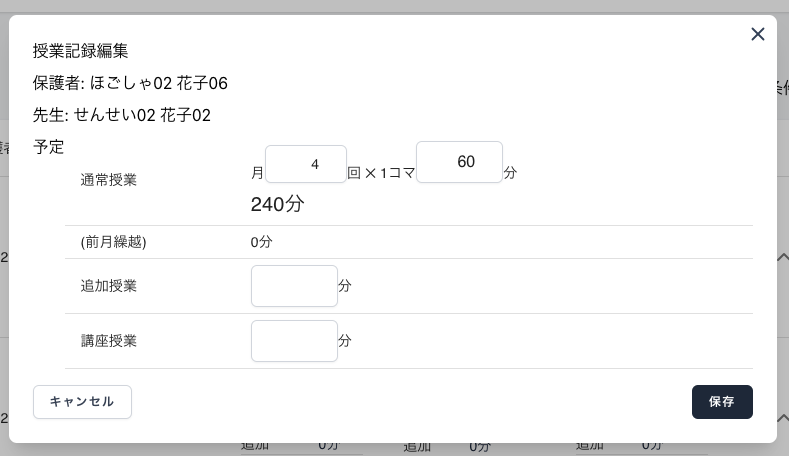Image resolution: width=789 pixels, height=456 pixels.
Task: Click the monthly lesson count field
Action: (306, 164)
